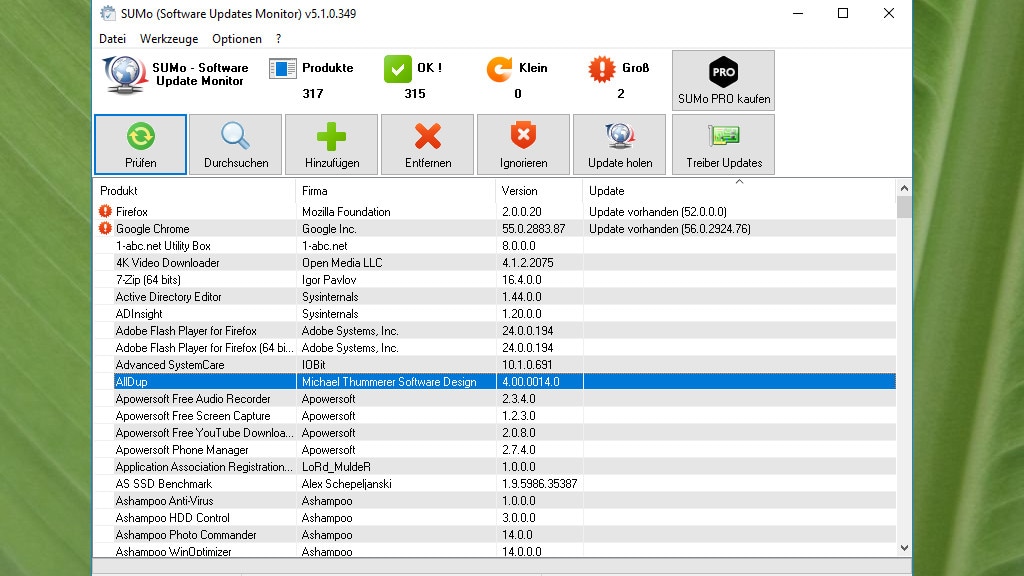
Task: Click the green plus Hinzufügen button
Action: [332, 144]
